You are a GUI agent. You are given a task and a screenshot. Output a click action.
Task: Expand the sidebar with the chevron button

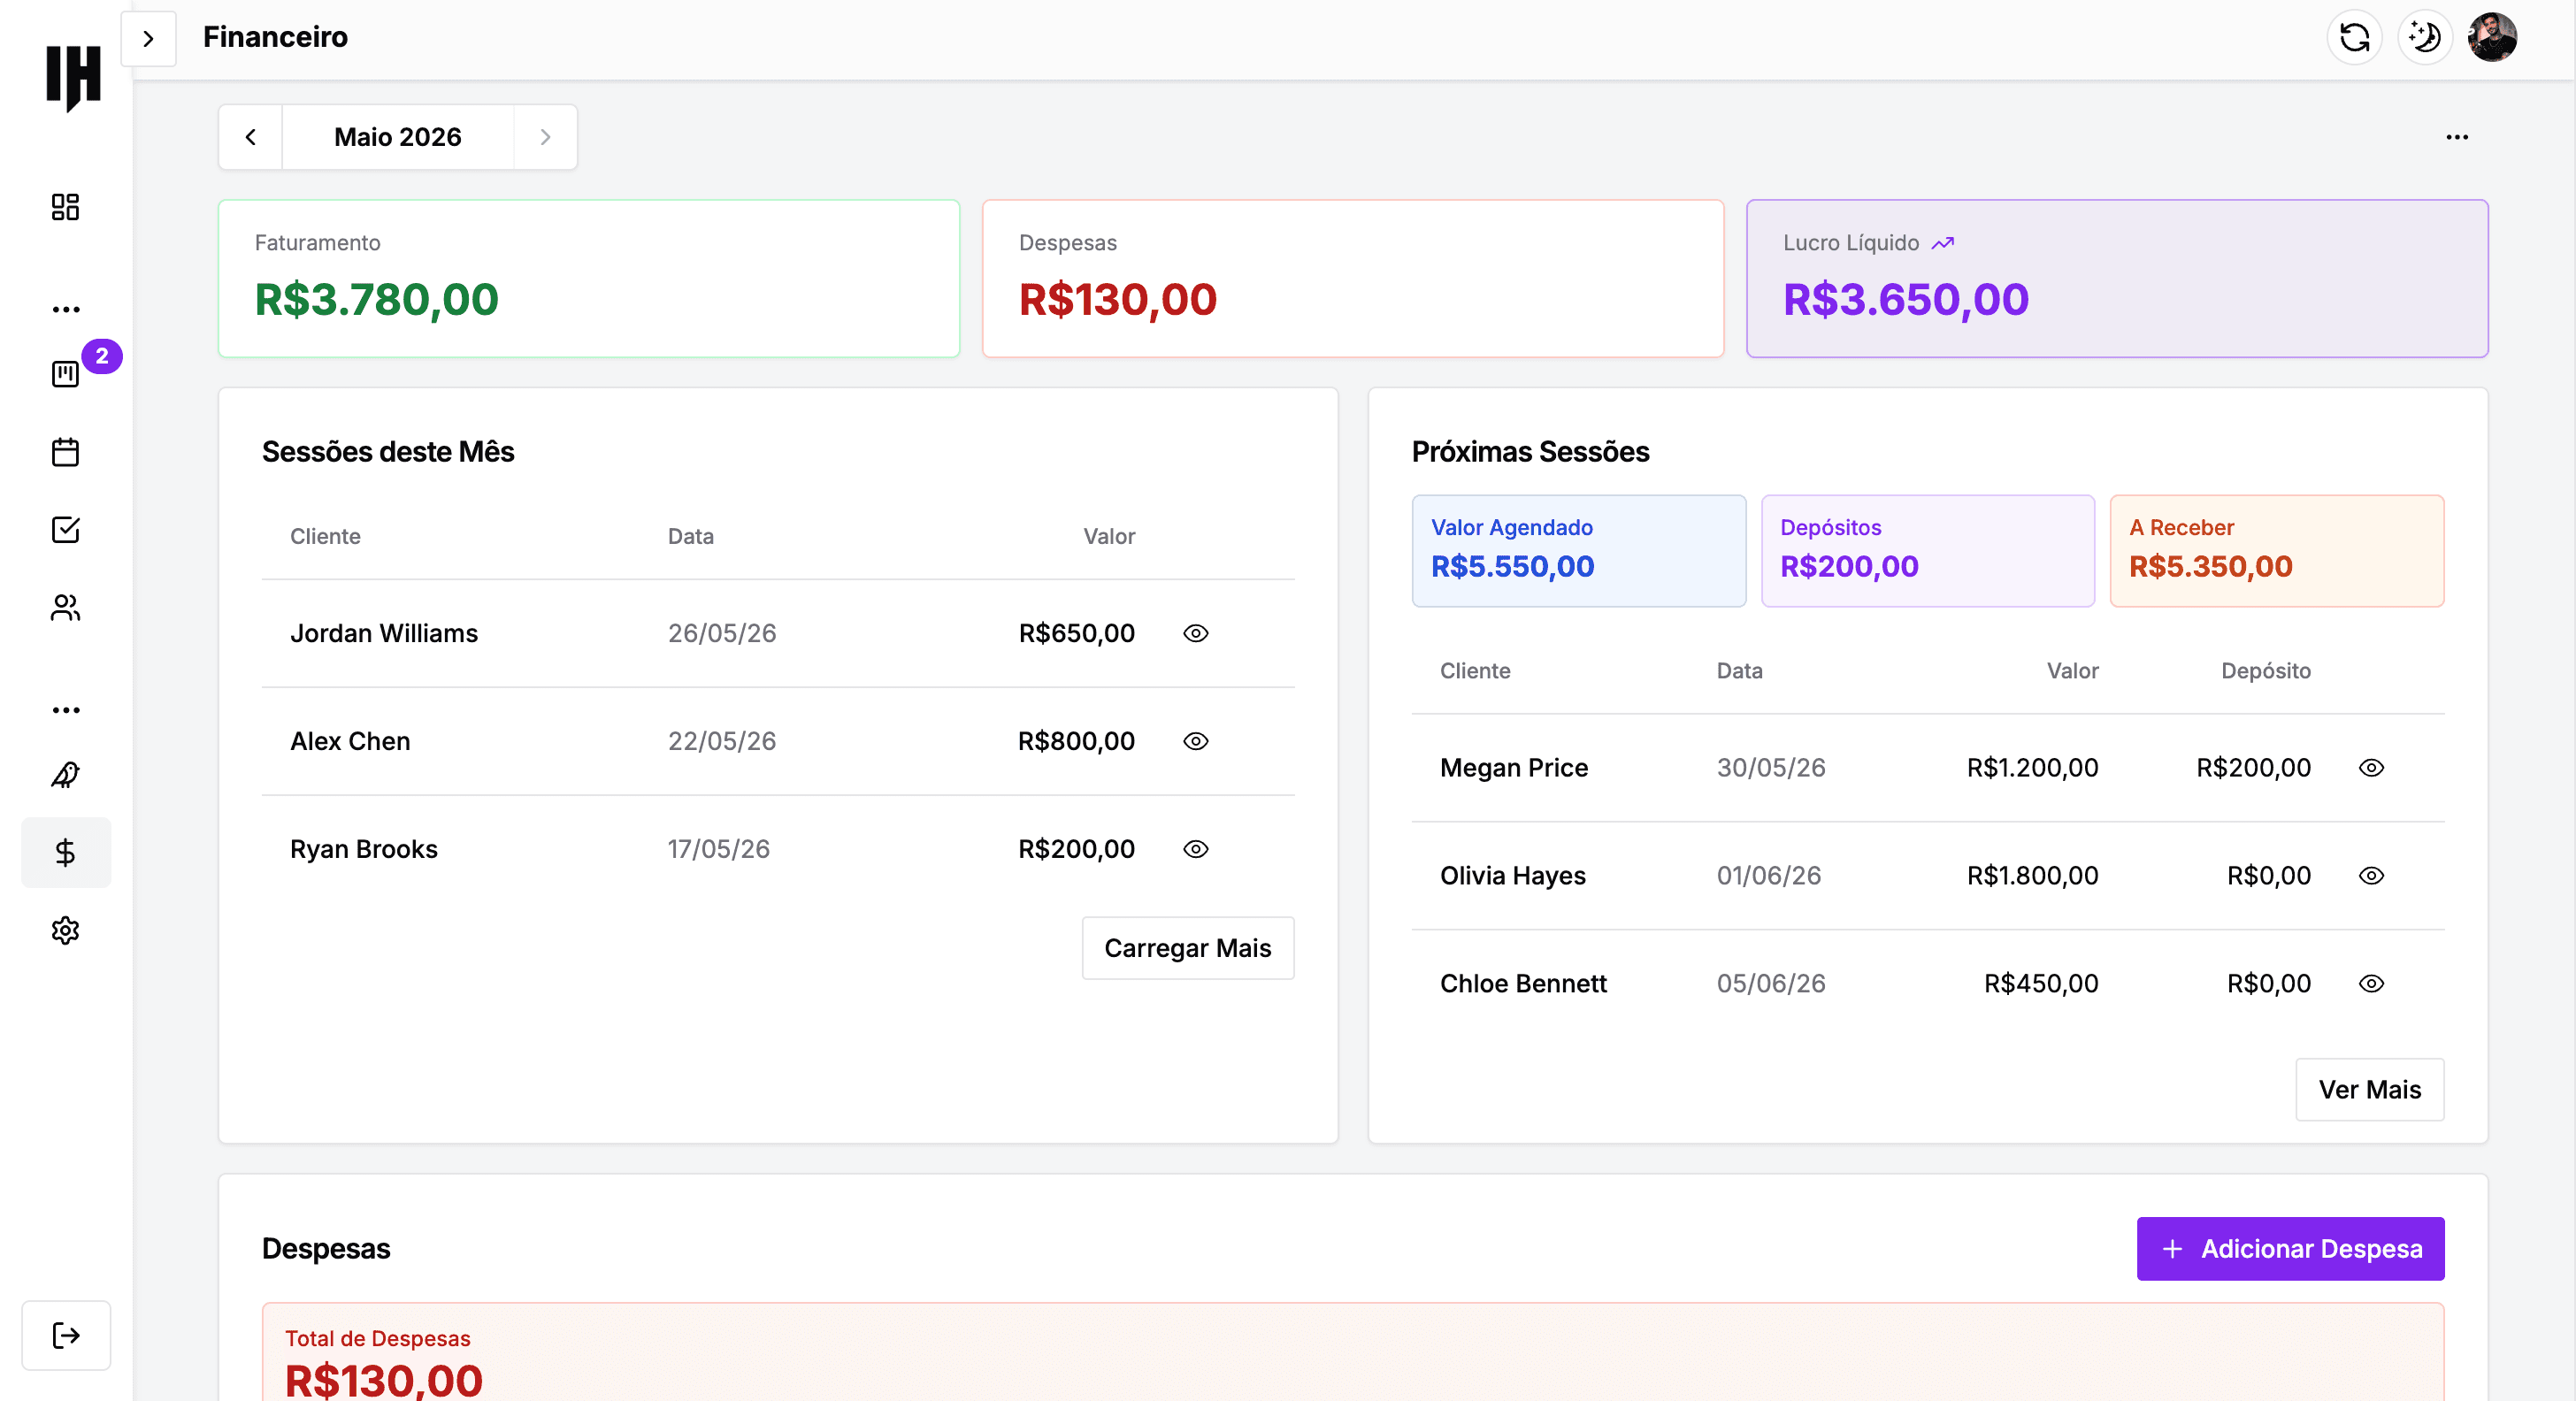coord(148,38)
